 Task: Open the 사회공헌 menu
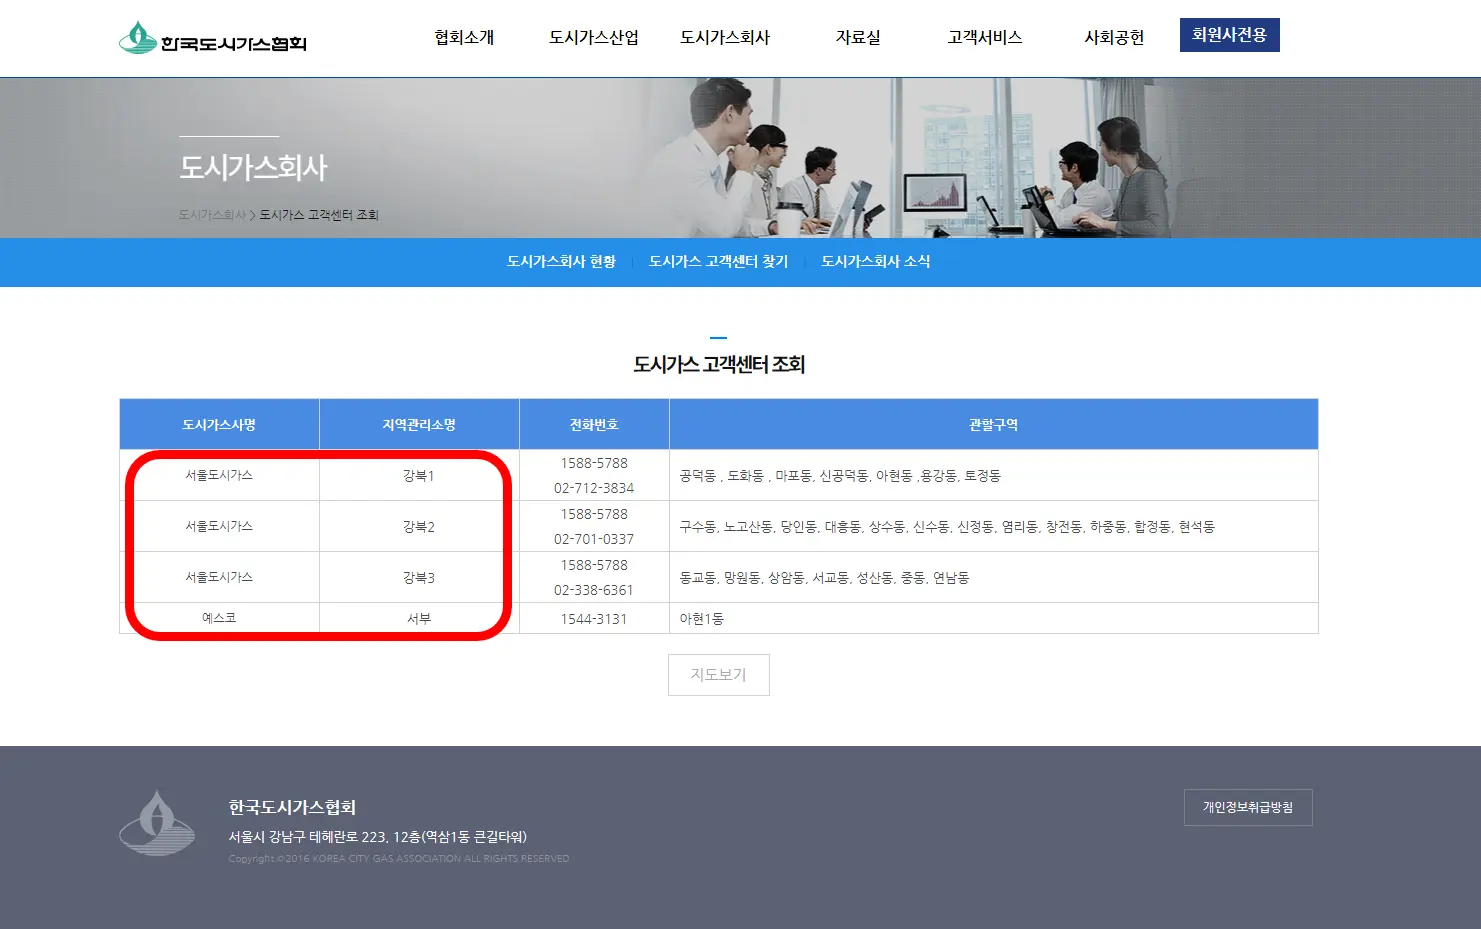coord(1113,37)
